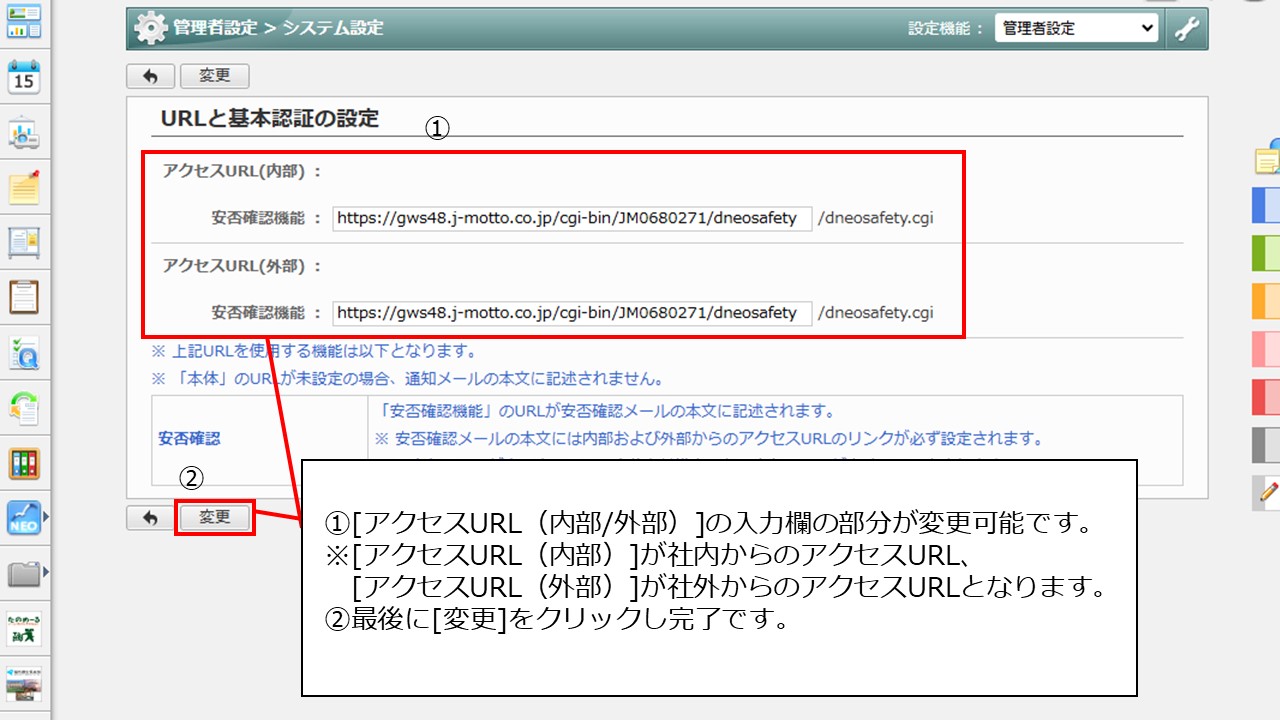Open the presentation board sidebar icon
This screenshot has width=1280, height=720.
(24, 133)
